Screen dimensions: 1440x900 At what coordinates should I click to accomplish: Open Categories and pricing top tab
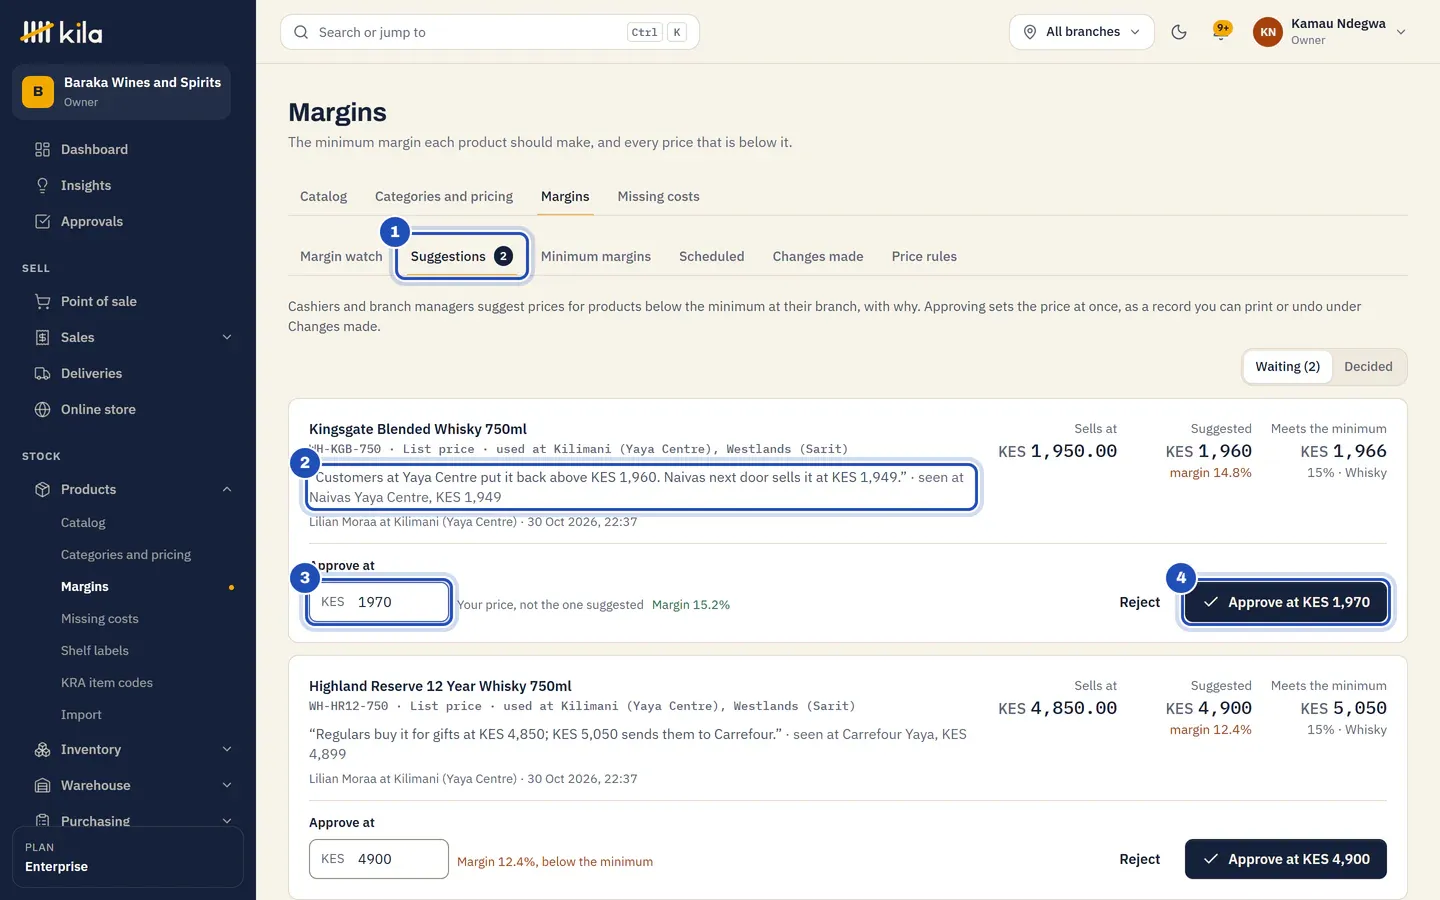(x=444, y=197)
